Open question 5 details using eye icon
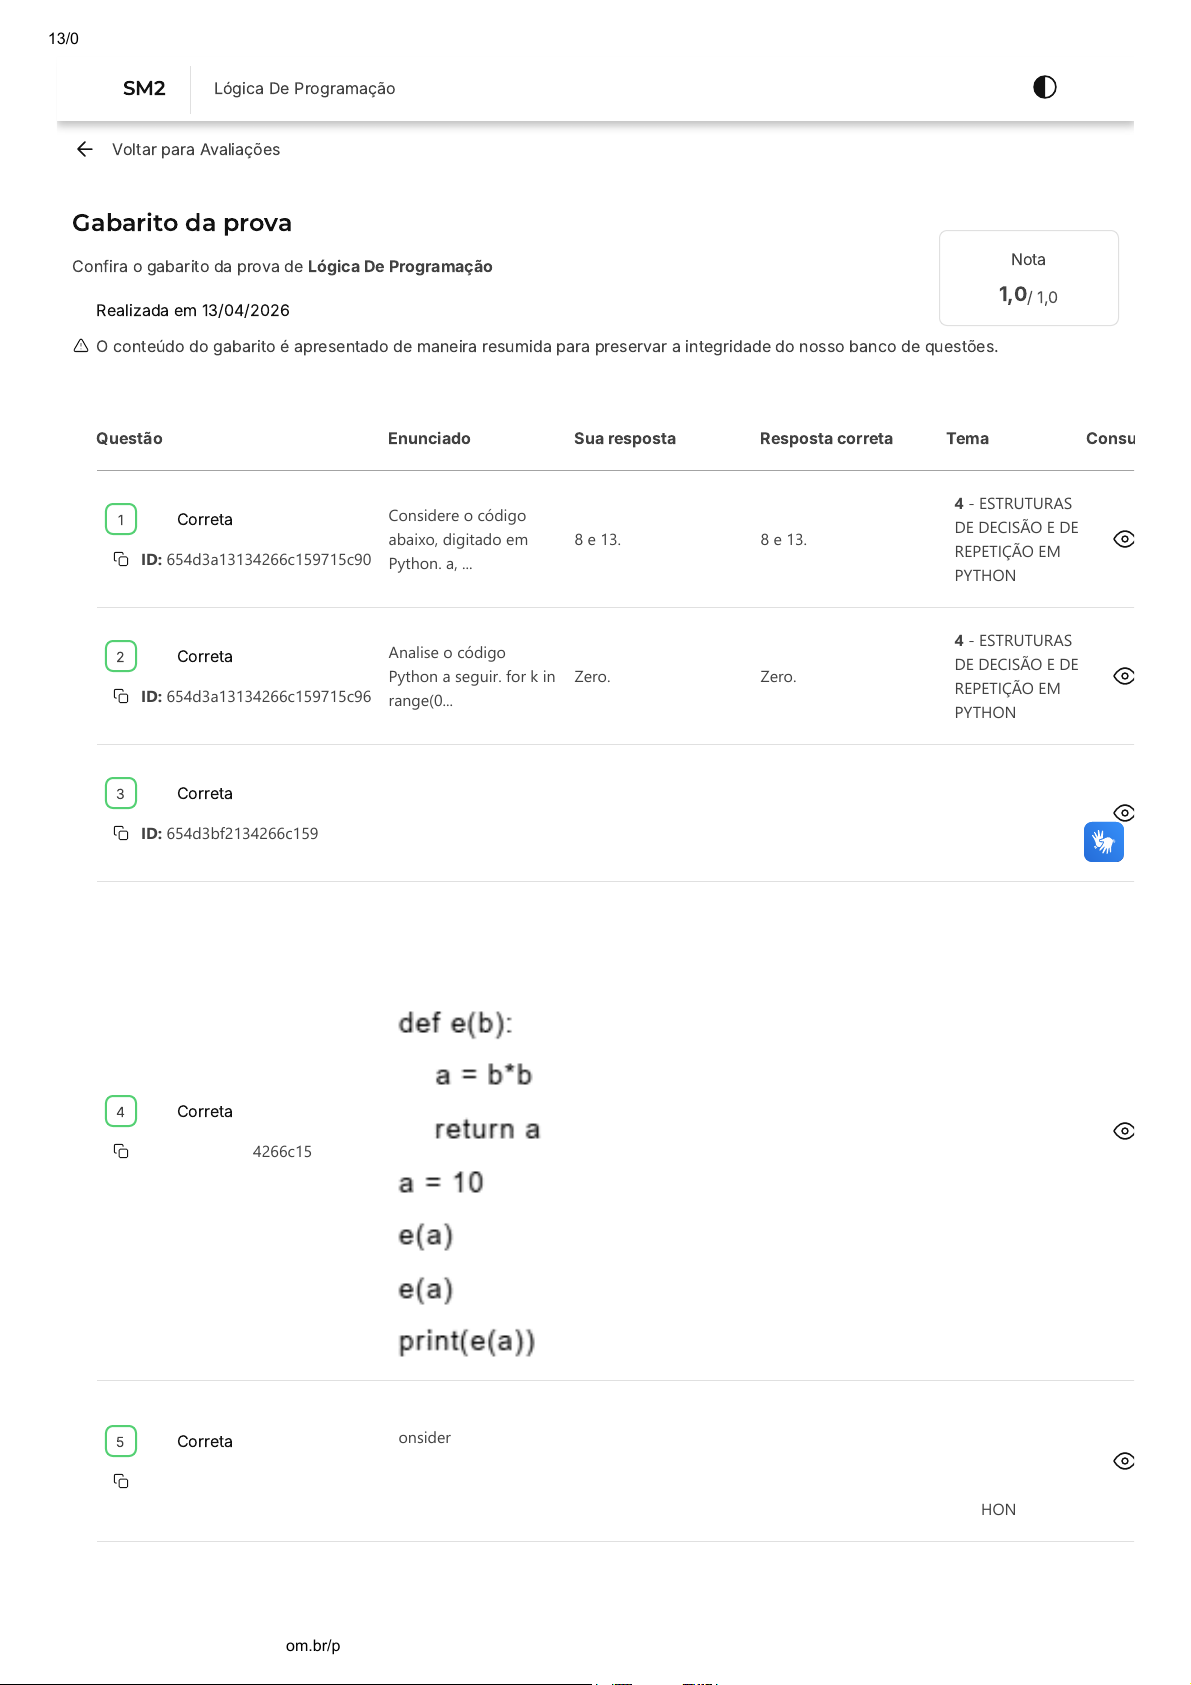The width and height of the screenshot is (1191, 1685). click(1123, 1461)
